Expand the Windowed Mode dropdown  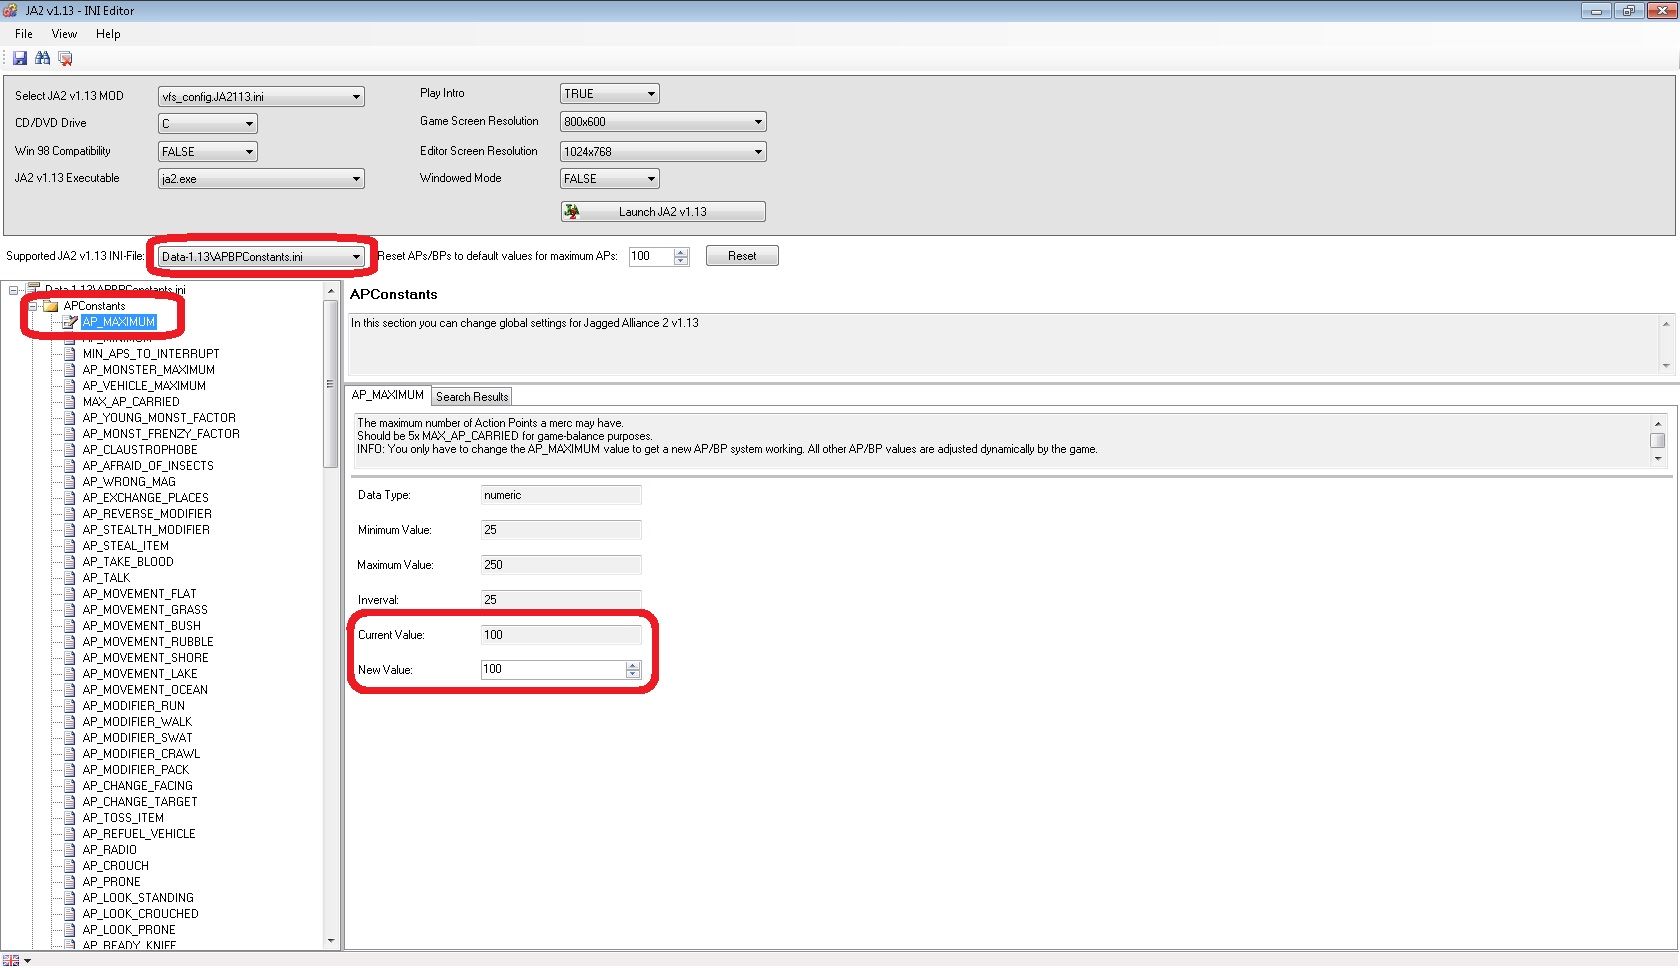pyautogui.click(x=651, y=179)
